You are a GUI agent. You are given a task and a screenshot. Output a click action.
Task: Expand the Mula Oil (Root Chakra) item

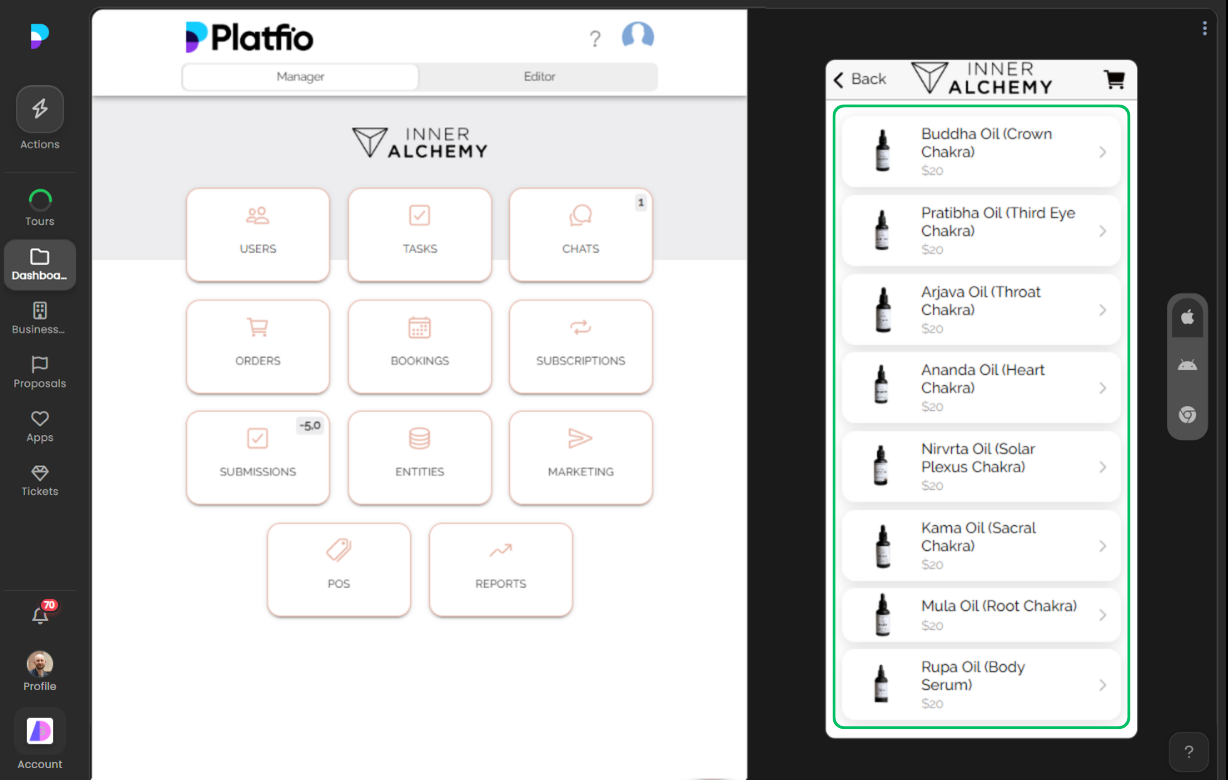980,615
